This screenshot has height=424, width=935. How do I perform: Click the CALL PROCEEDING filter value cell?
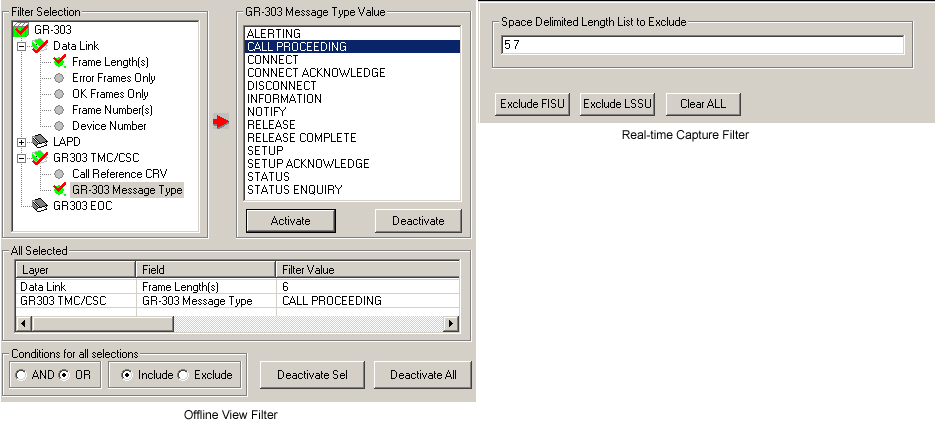coord(367,301)
